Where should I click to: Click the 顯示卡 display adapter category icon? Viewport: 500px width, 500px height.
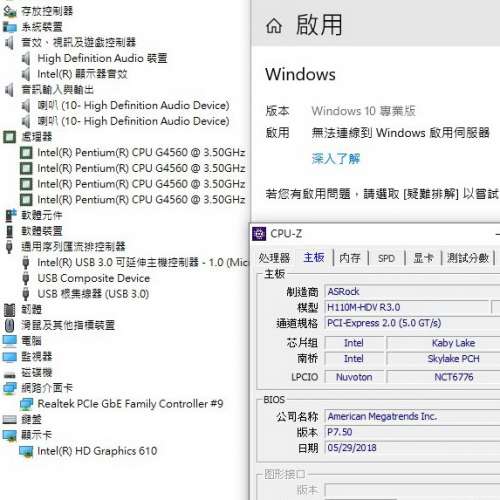click(9, 435)
